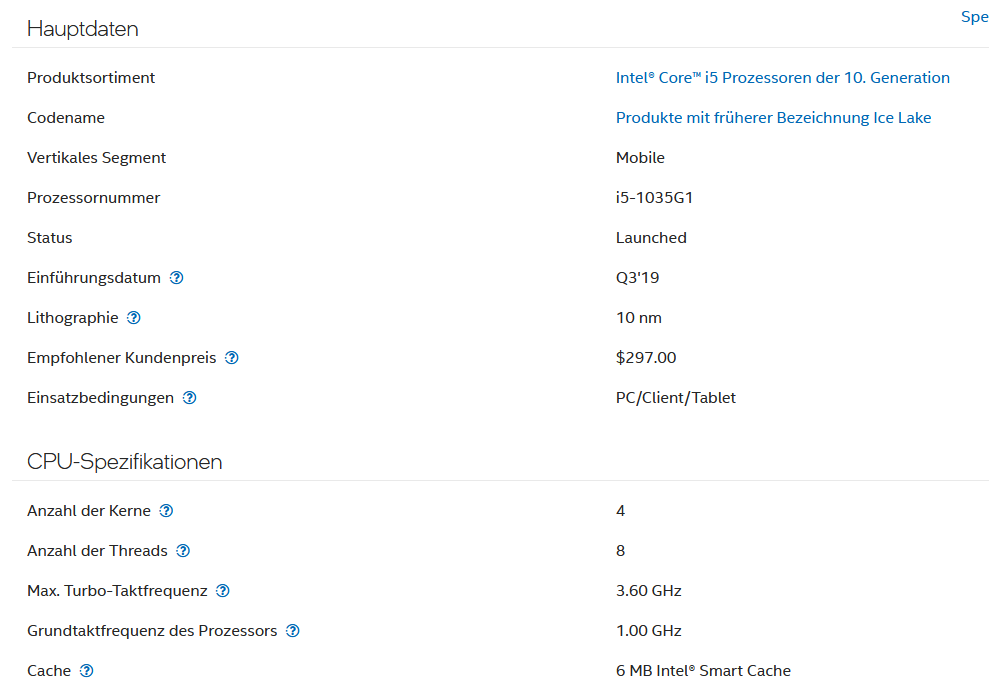This screenshot has width=989, height=687.
Task: Click the Produktsortiment row label
Action: click(91, 78)
